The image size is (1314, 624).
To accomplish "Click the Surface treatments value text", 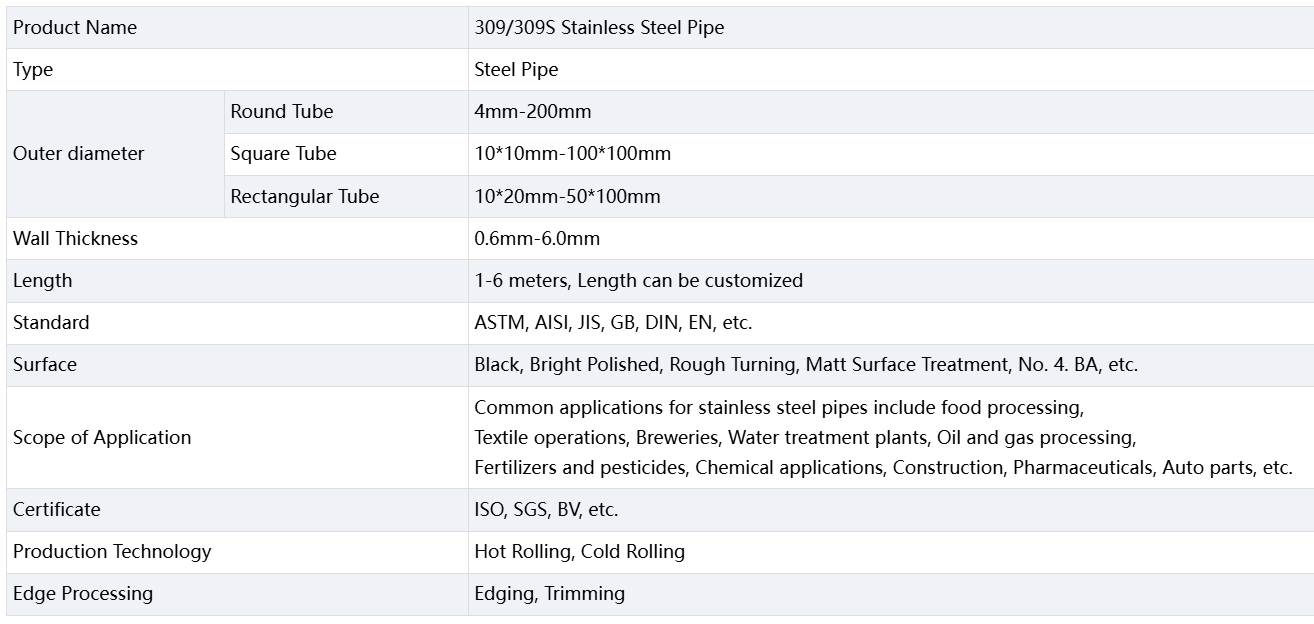I will coord(805,365).
